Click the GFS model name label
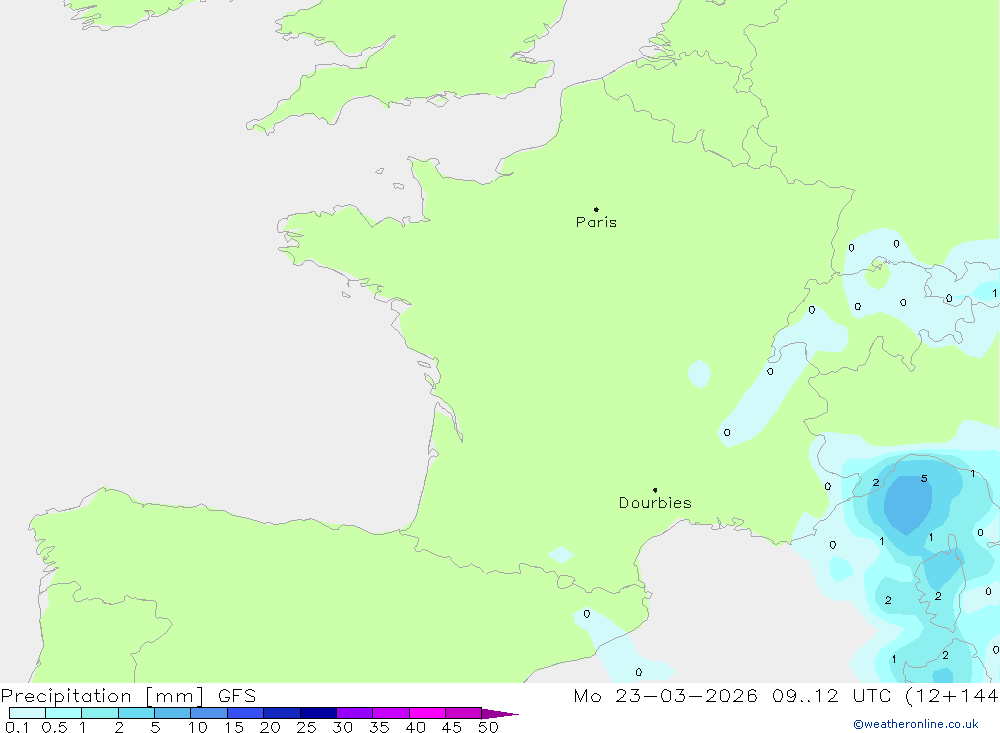1000x733 pixels. coord(237,696)
